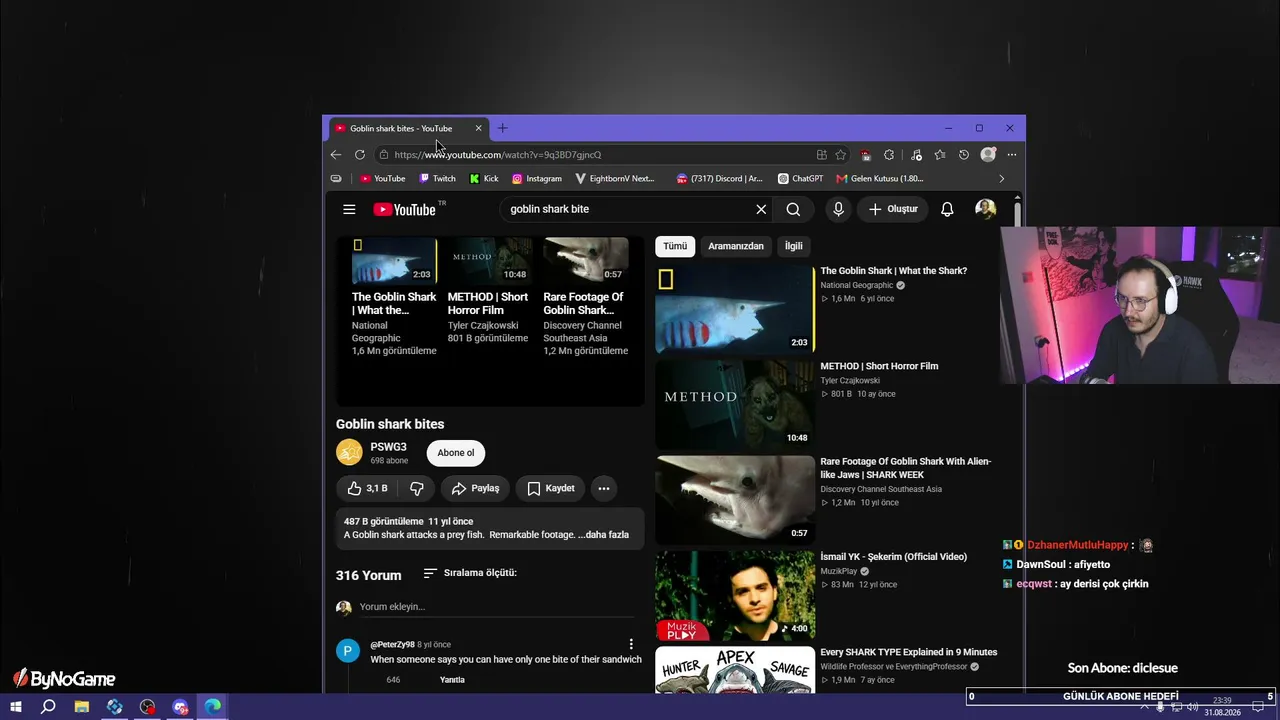Image resolution: width=1280 pixels, height=720 pixels.
Task: Save the video with the Kaydet button
Action: [x=550, y=488]
